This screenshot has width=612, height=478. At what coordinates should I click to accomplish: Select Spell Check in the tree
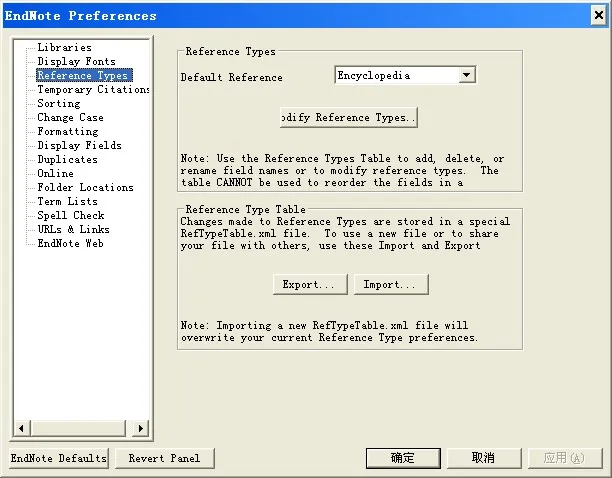click(x=71, y=216)
